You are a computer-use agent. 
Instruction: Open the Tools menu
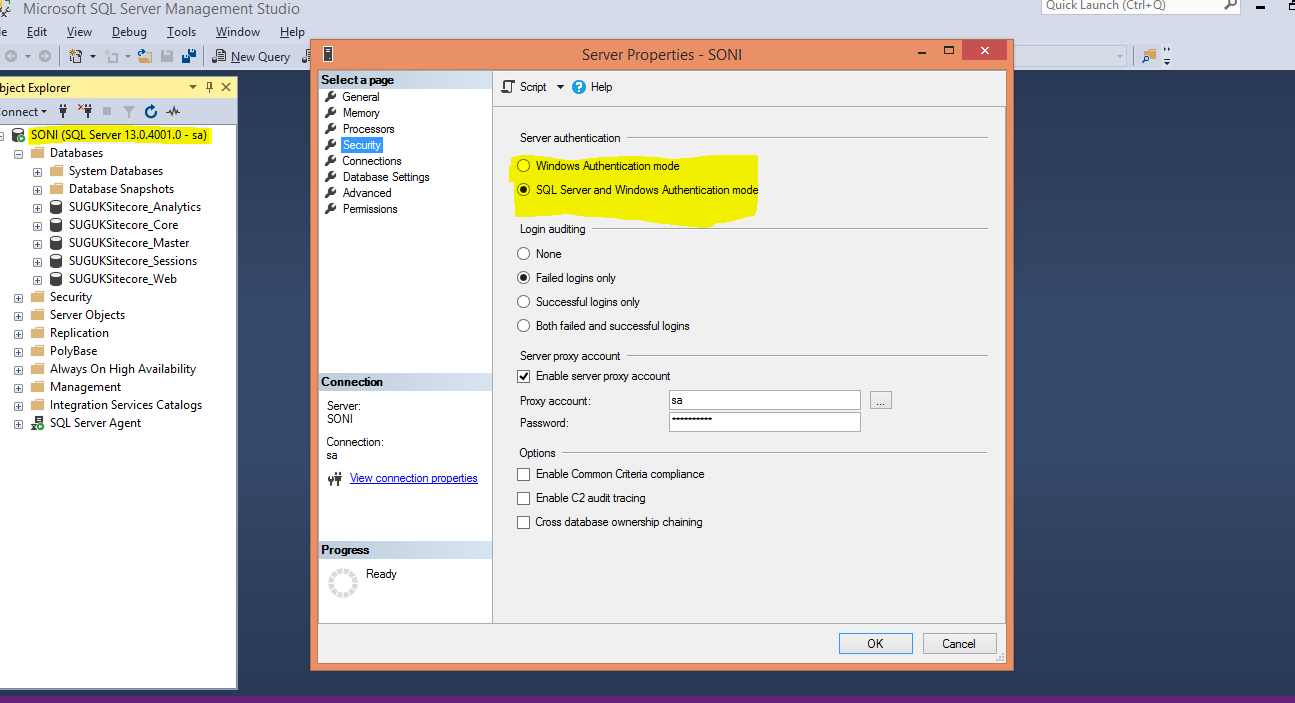pos(181,31)
